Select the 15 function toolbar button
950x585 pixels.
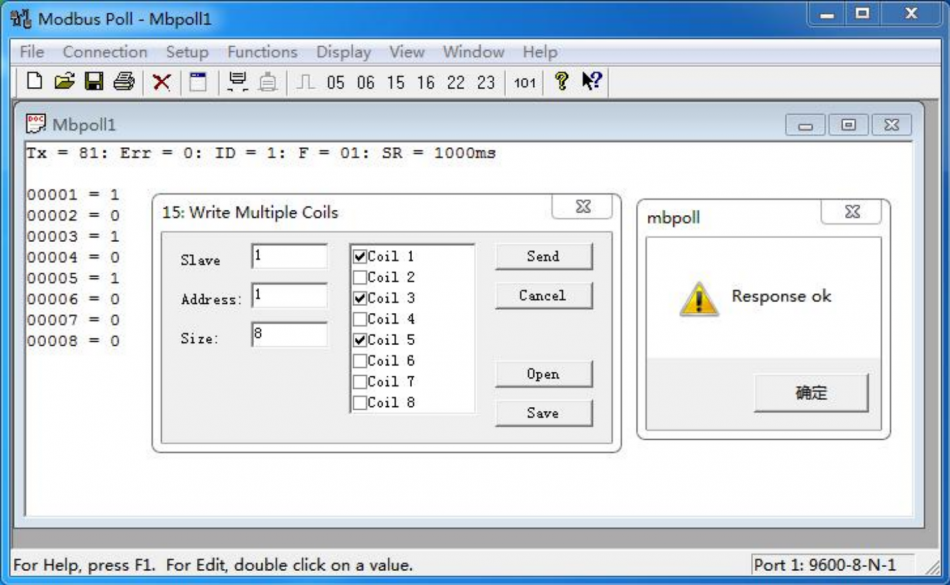[396, 82]
